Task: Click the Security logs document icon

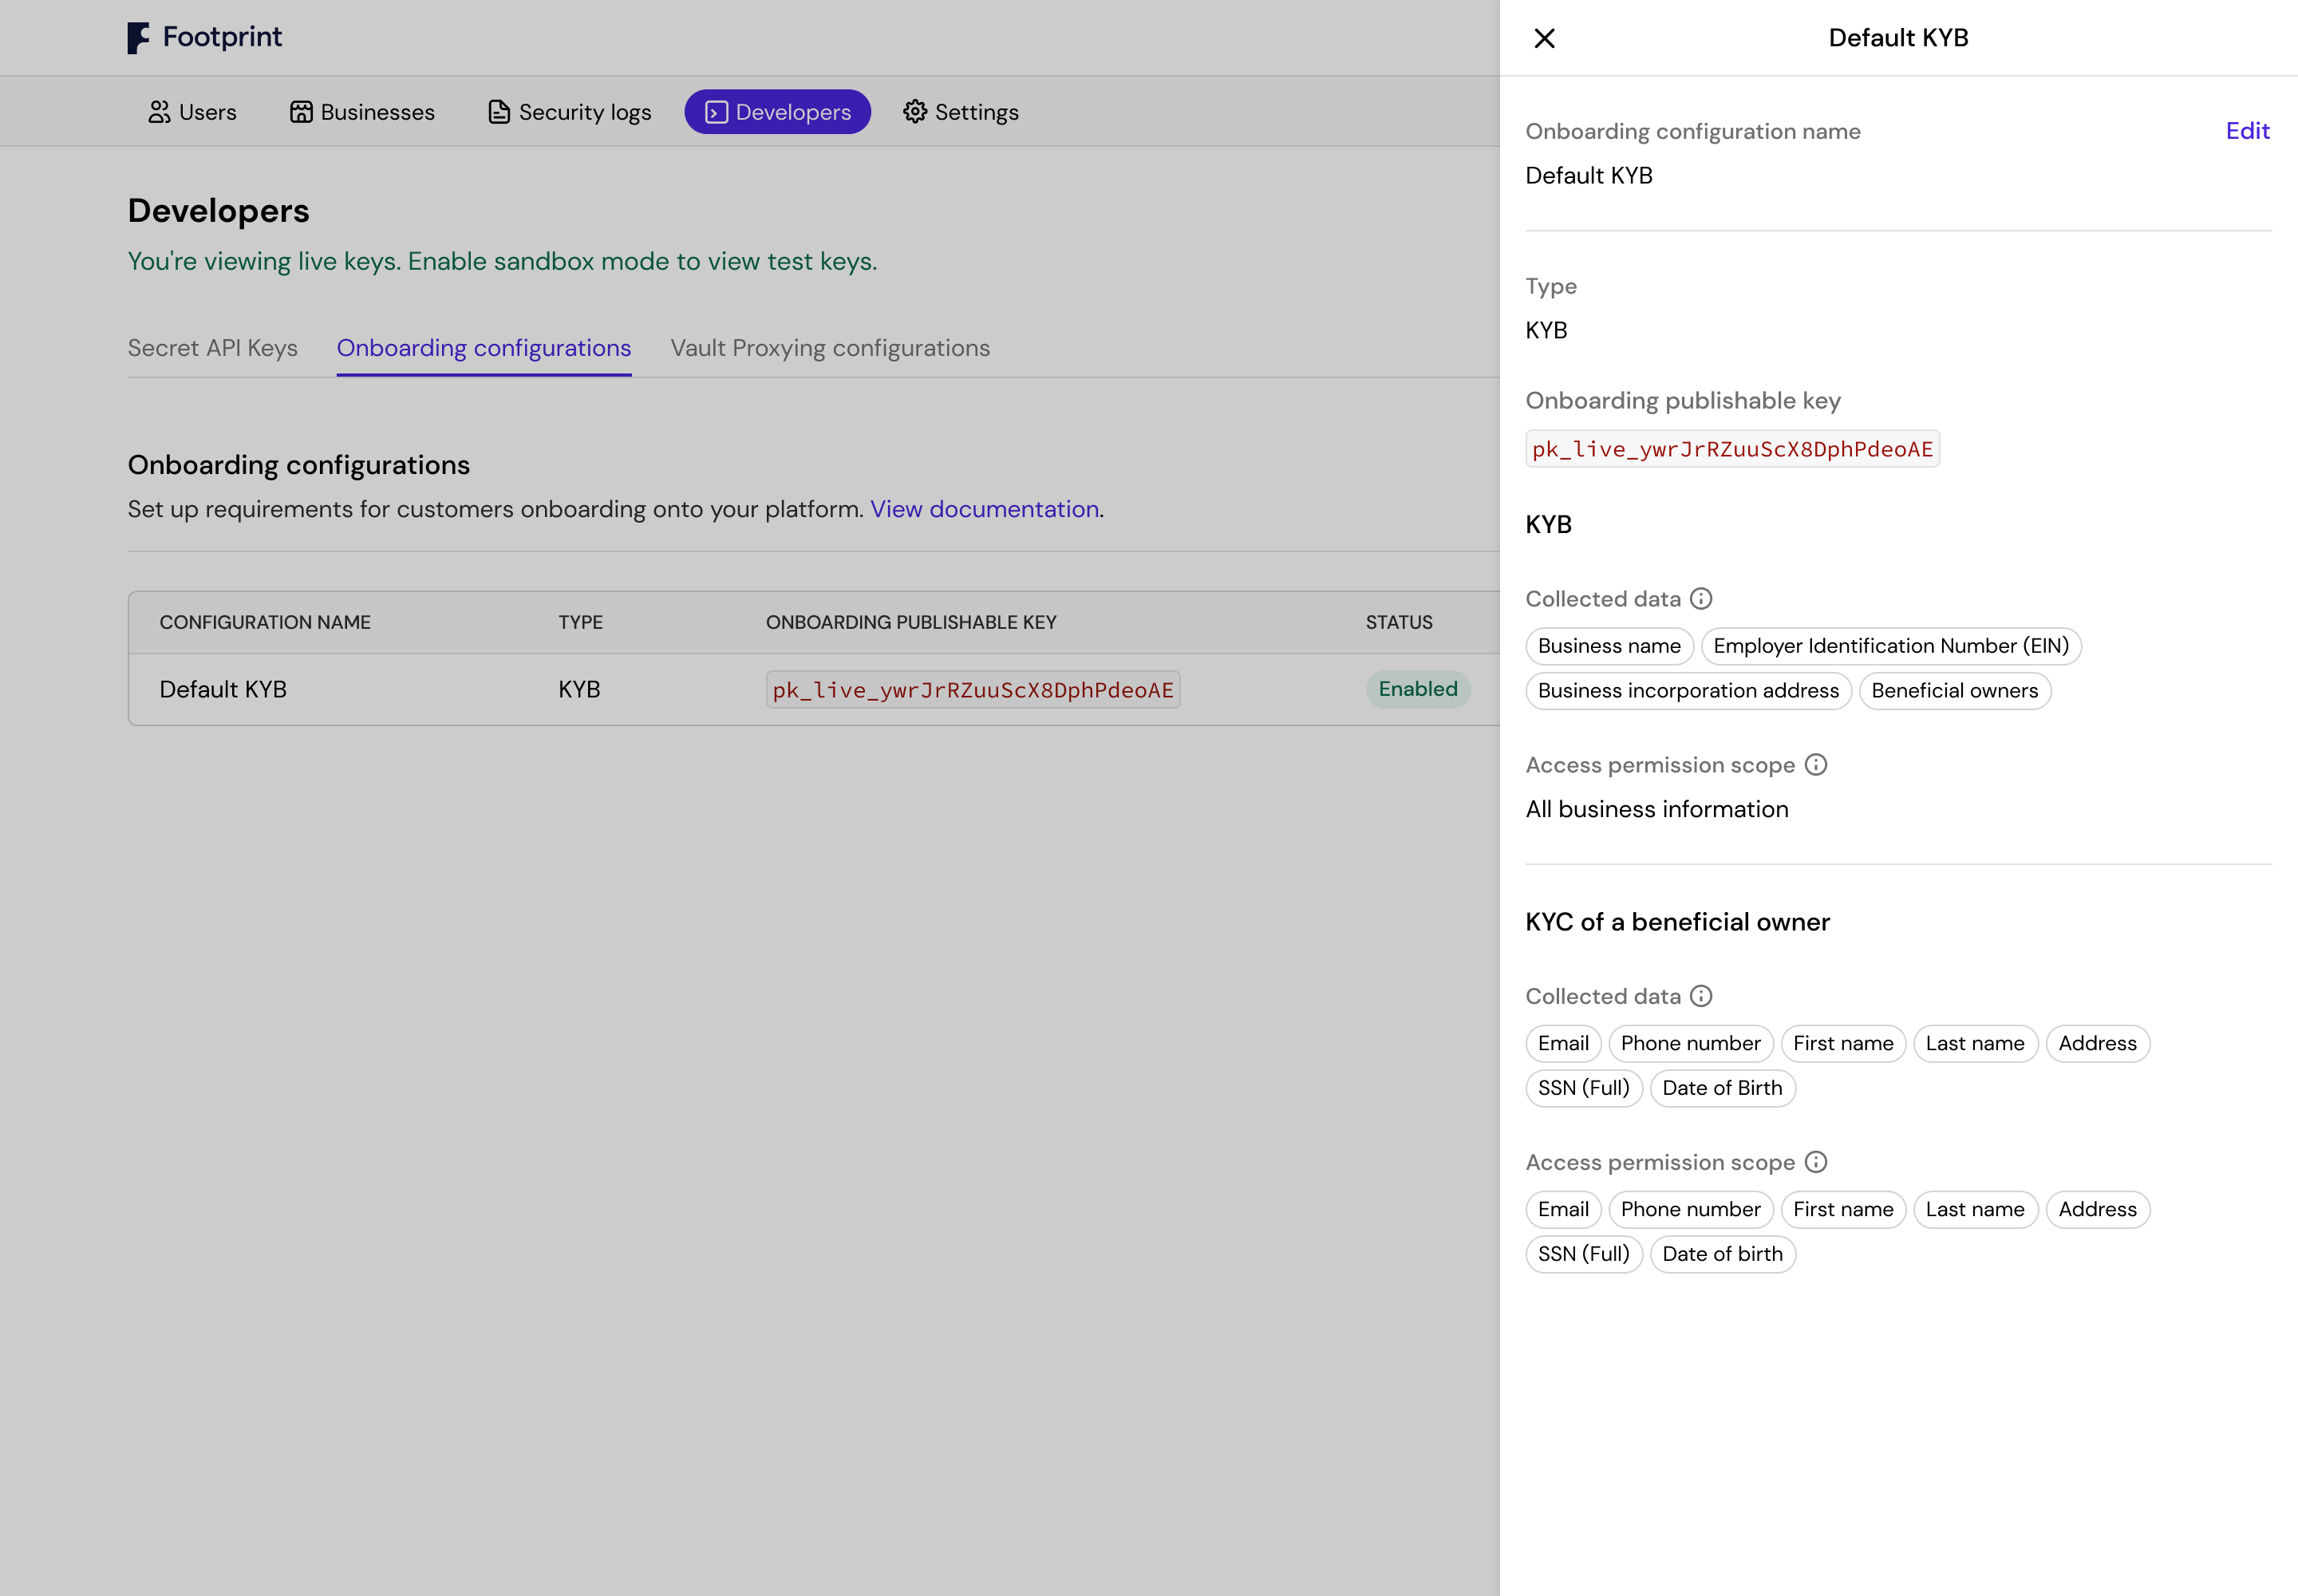Action: [499, 112]
